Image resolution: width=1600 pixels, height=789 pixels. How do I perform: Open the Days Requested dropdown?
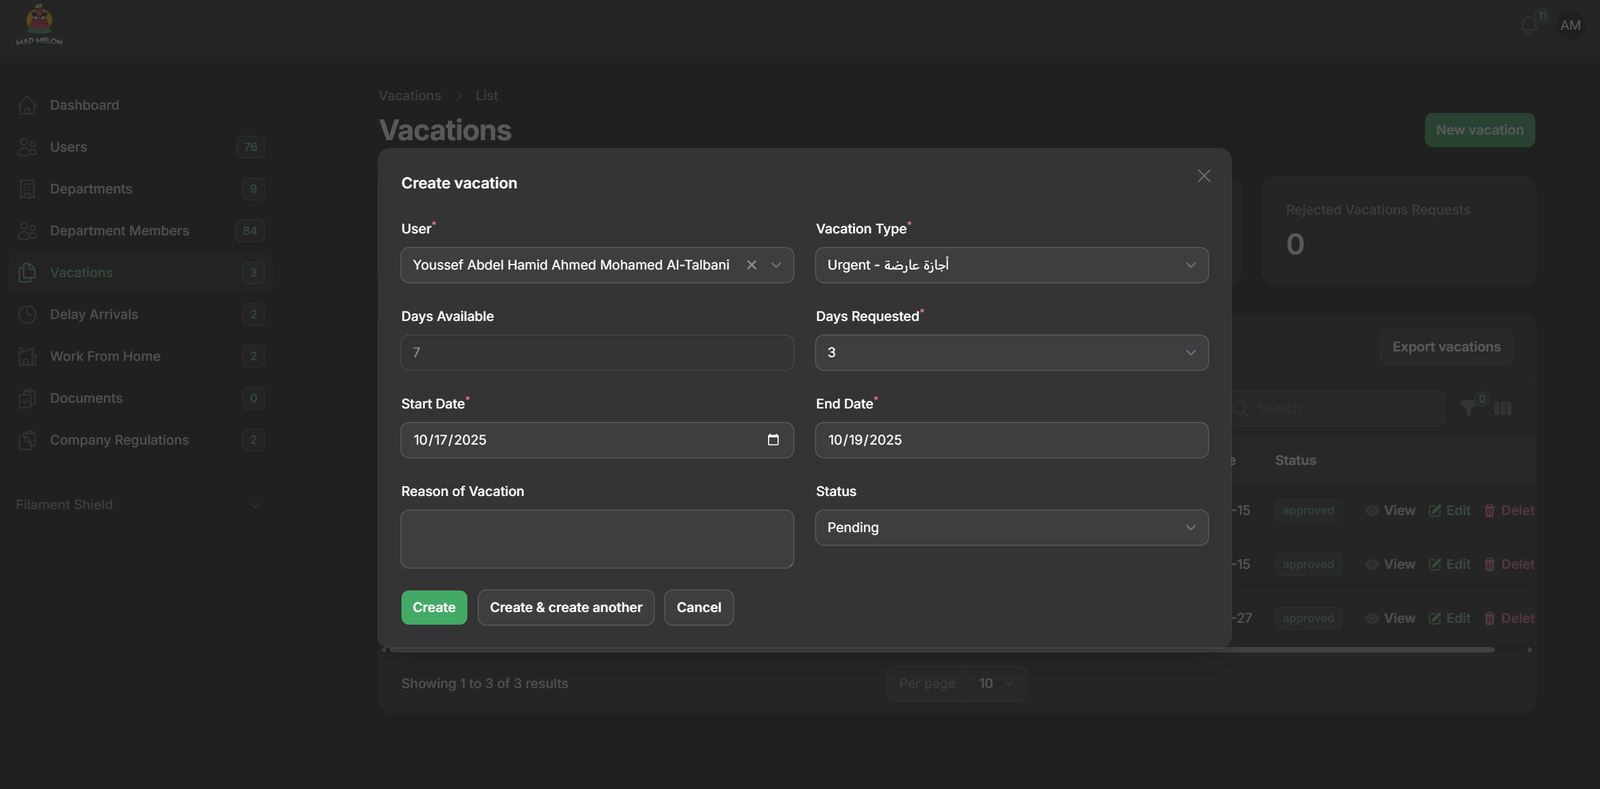[x=1011, y=353]
